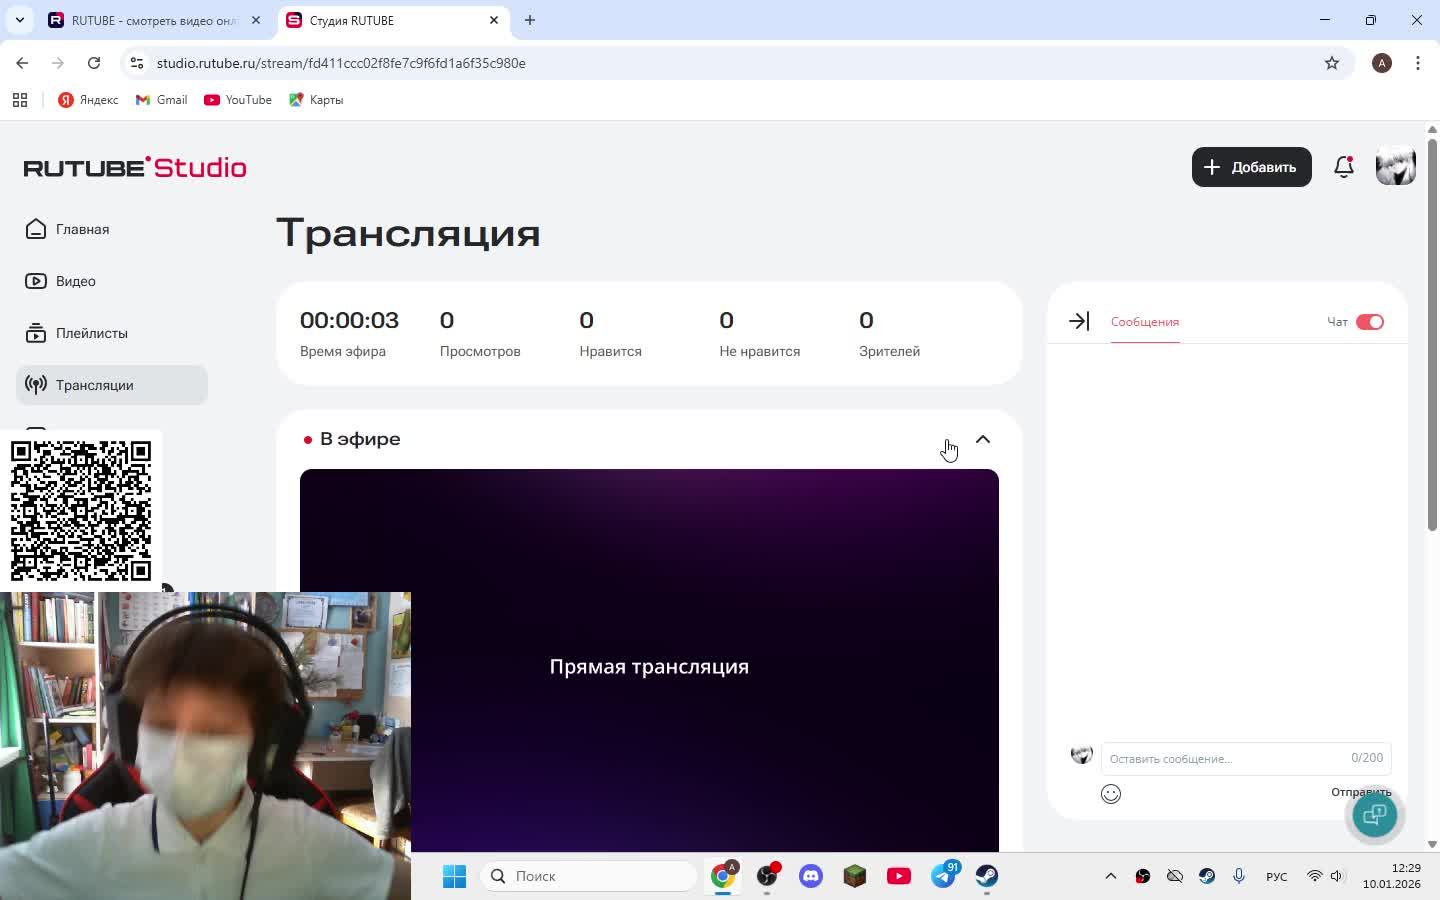Switch to the Сообщения tab
Viewport: 1440px width, 900px height.
point(1145,322)
